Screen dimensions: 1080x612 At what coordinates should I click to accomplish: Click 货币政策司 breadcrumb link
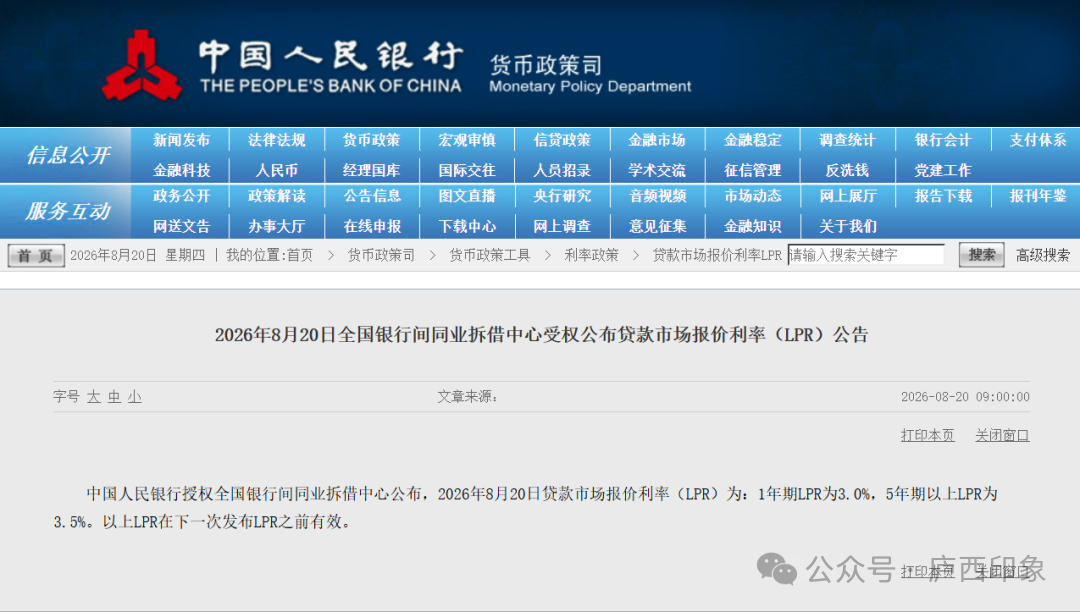pos(381,255)
